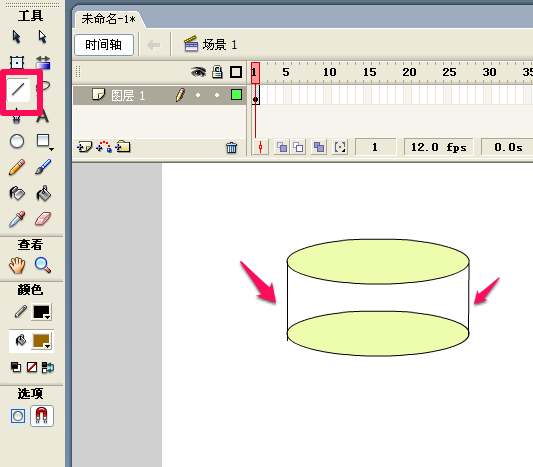Image resolution: width=533 pixels, height=467 pixels.
Task: Click the top ellipse of the cylinder
Action: coord(378,261)
